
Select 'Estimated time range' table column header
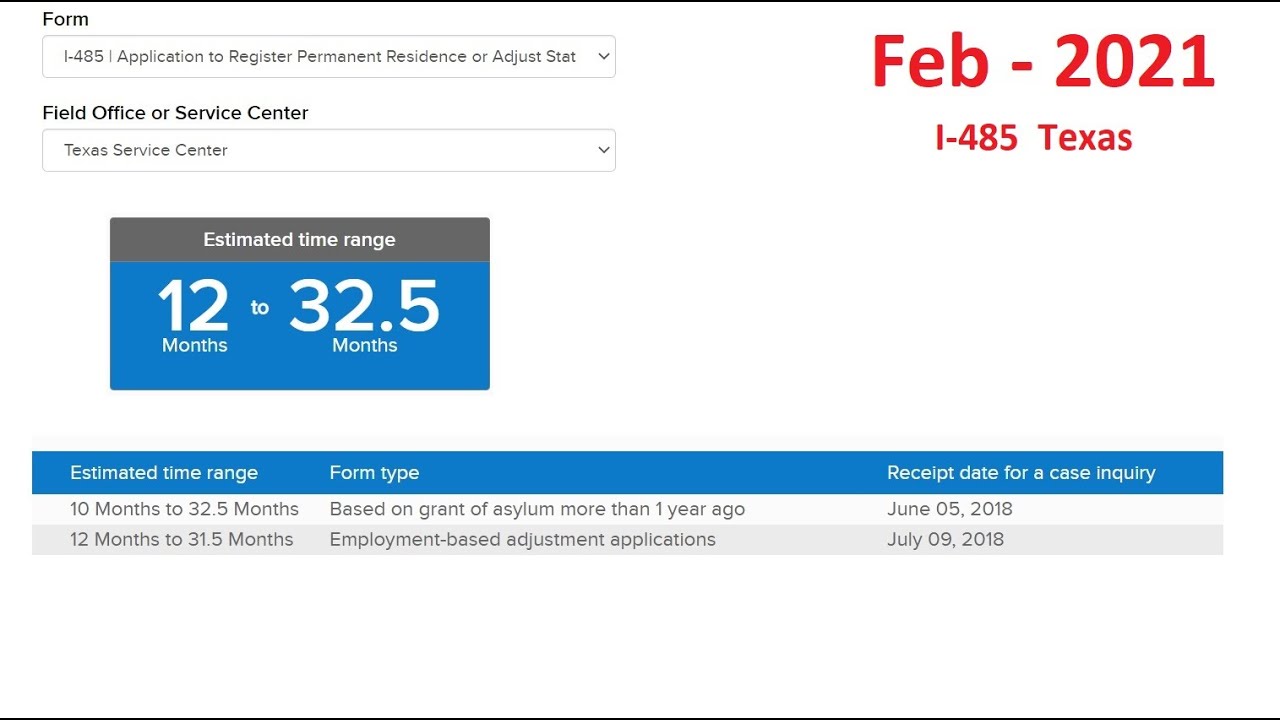(164, 473)
